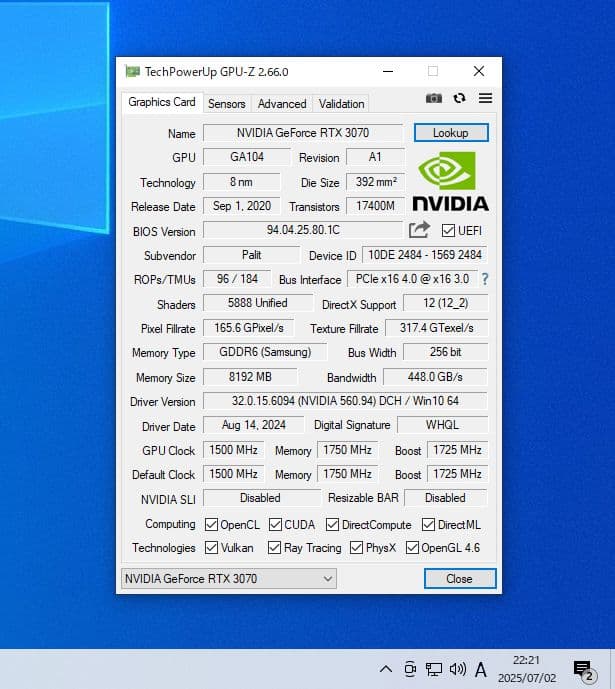Click the Close button at bottom
The height and width of the screenshot is (689, 615).
pos(459,579)
